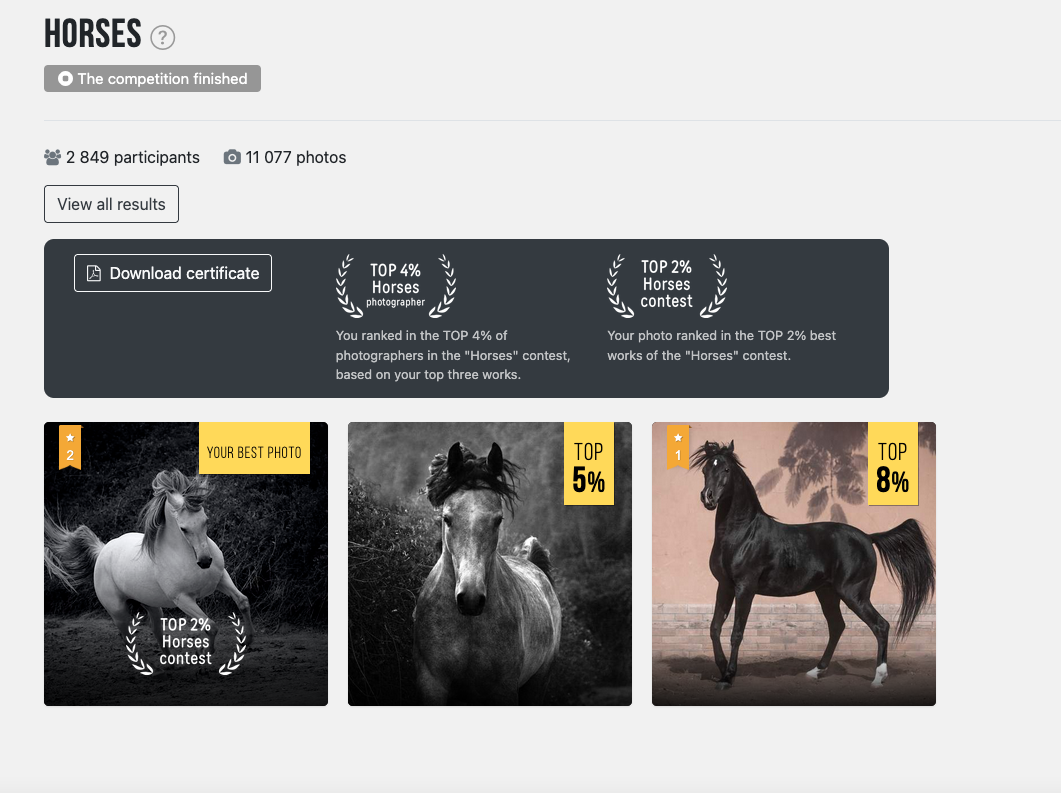This screenshot has width=1061, height=793.
Task: Click the star ribbon numbered 1 on black horse photo
Action: point(678,447)
